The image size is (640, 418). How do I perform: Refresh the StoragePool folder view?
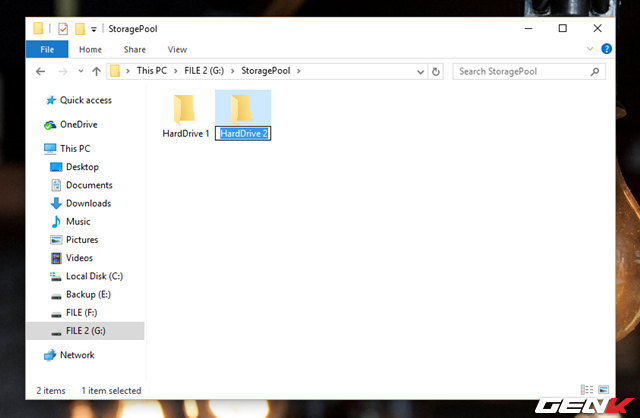(x=438, y=72)
